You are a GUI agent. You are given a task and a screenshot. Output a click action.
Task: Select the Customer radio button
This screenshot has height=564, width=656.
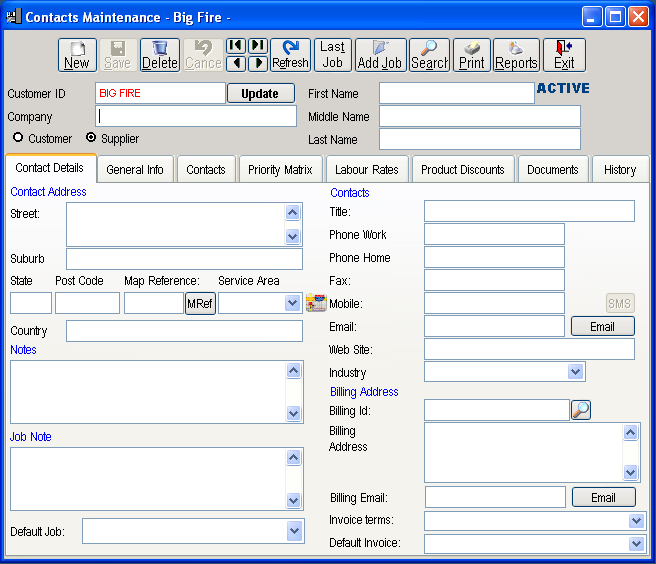pos(18,138)
